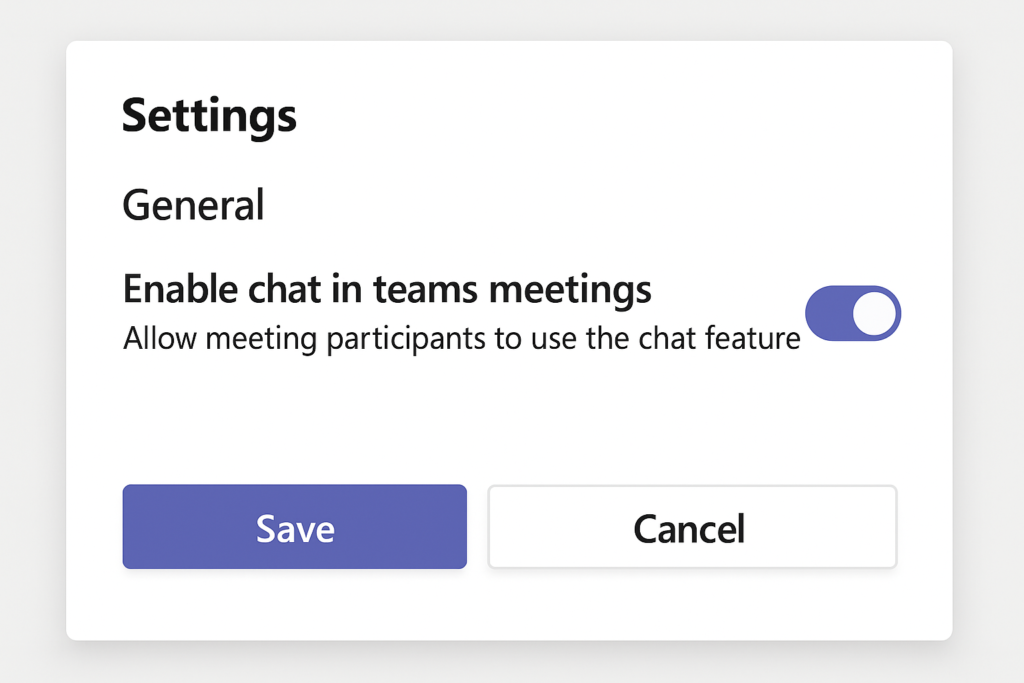The image size is (1024, 683).
Task: Click the Settings dialog title
Action: point(209,116)
